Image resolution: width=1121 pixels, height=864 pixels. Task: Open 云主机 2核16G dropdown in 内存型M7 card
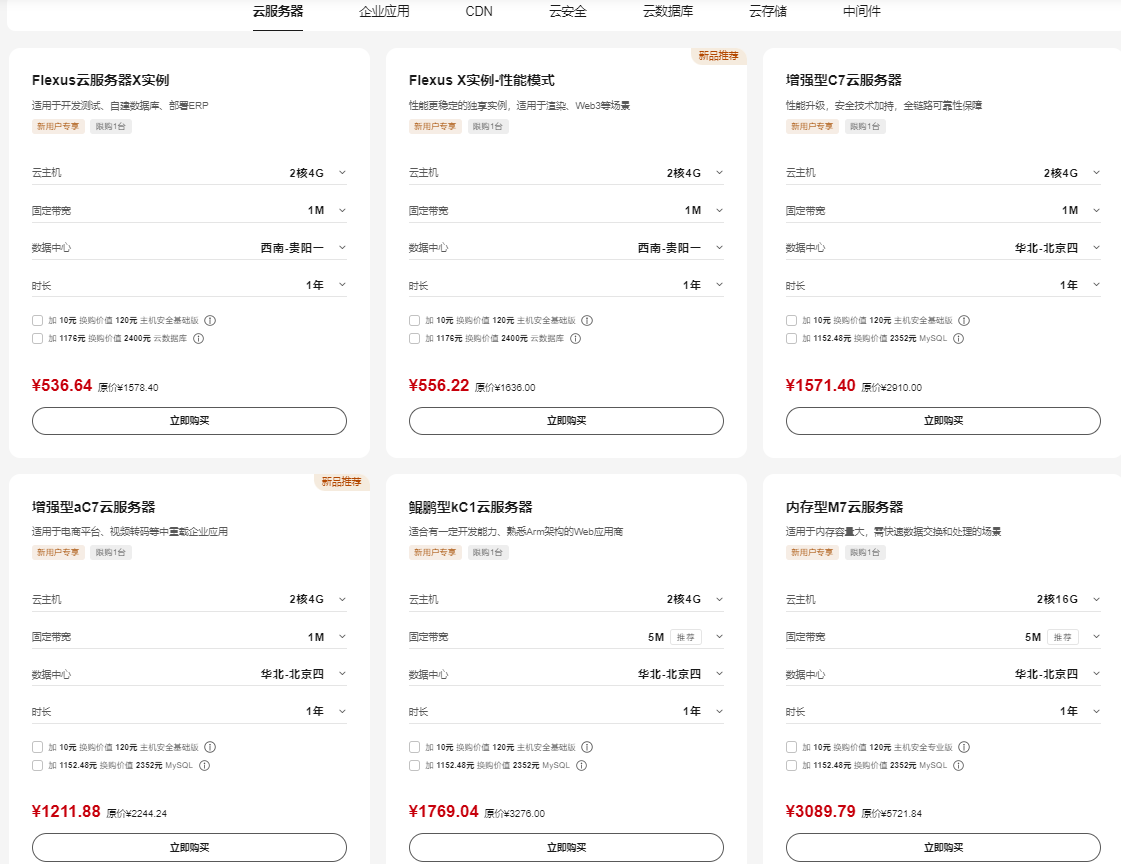pyautogui.click(x=943, y=599)
